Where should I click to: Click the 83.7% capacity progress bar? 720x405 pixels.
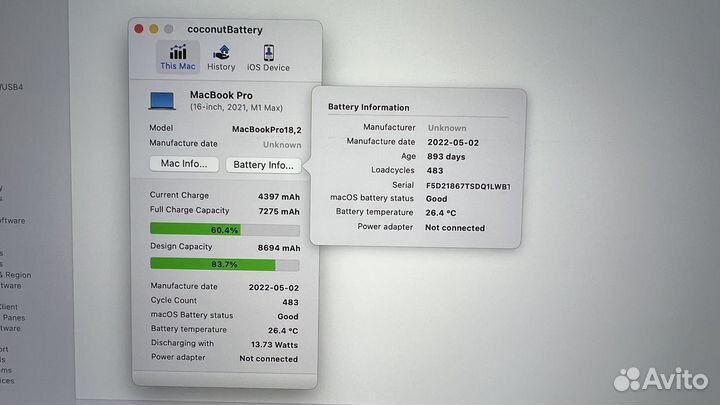point(225,264)
